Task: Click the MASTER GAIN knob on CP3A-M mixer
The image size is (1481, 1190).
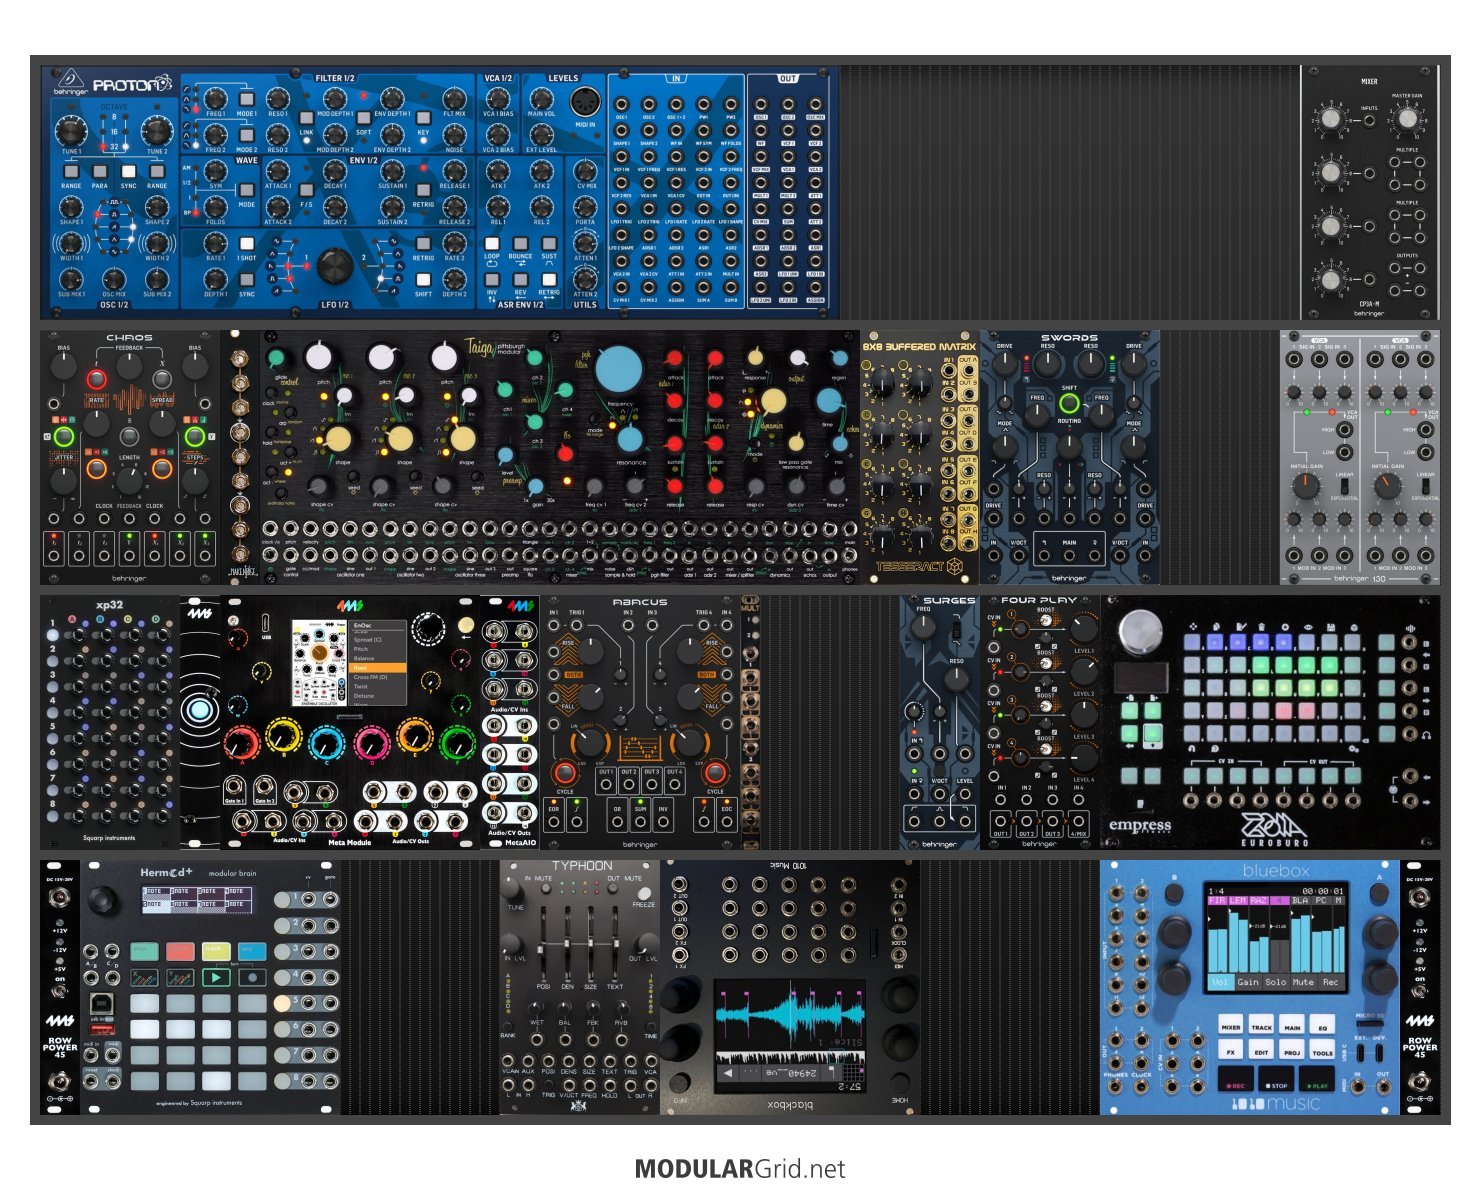Action: [x=1407, y=119]
